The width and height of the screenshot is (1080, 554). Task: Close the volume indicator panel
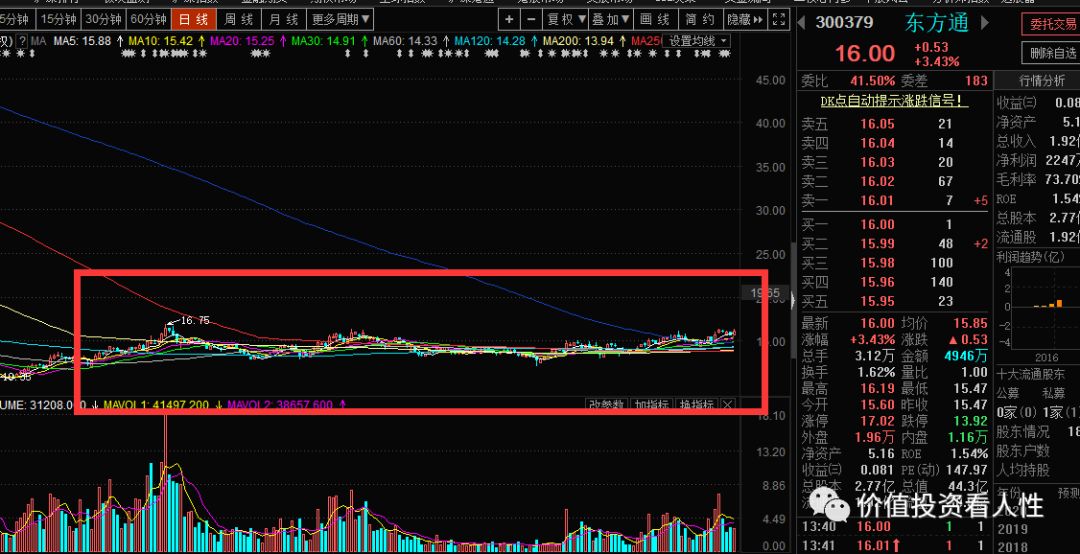(x=727, y=404)
